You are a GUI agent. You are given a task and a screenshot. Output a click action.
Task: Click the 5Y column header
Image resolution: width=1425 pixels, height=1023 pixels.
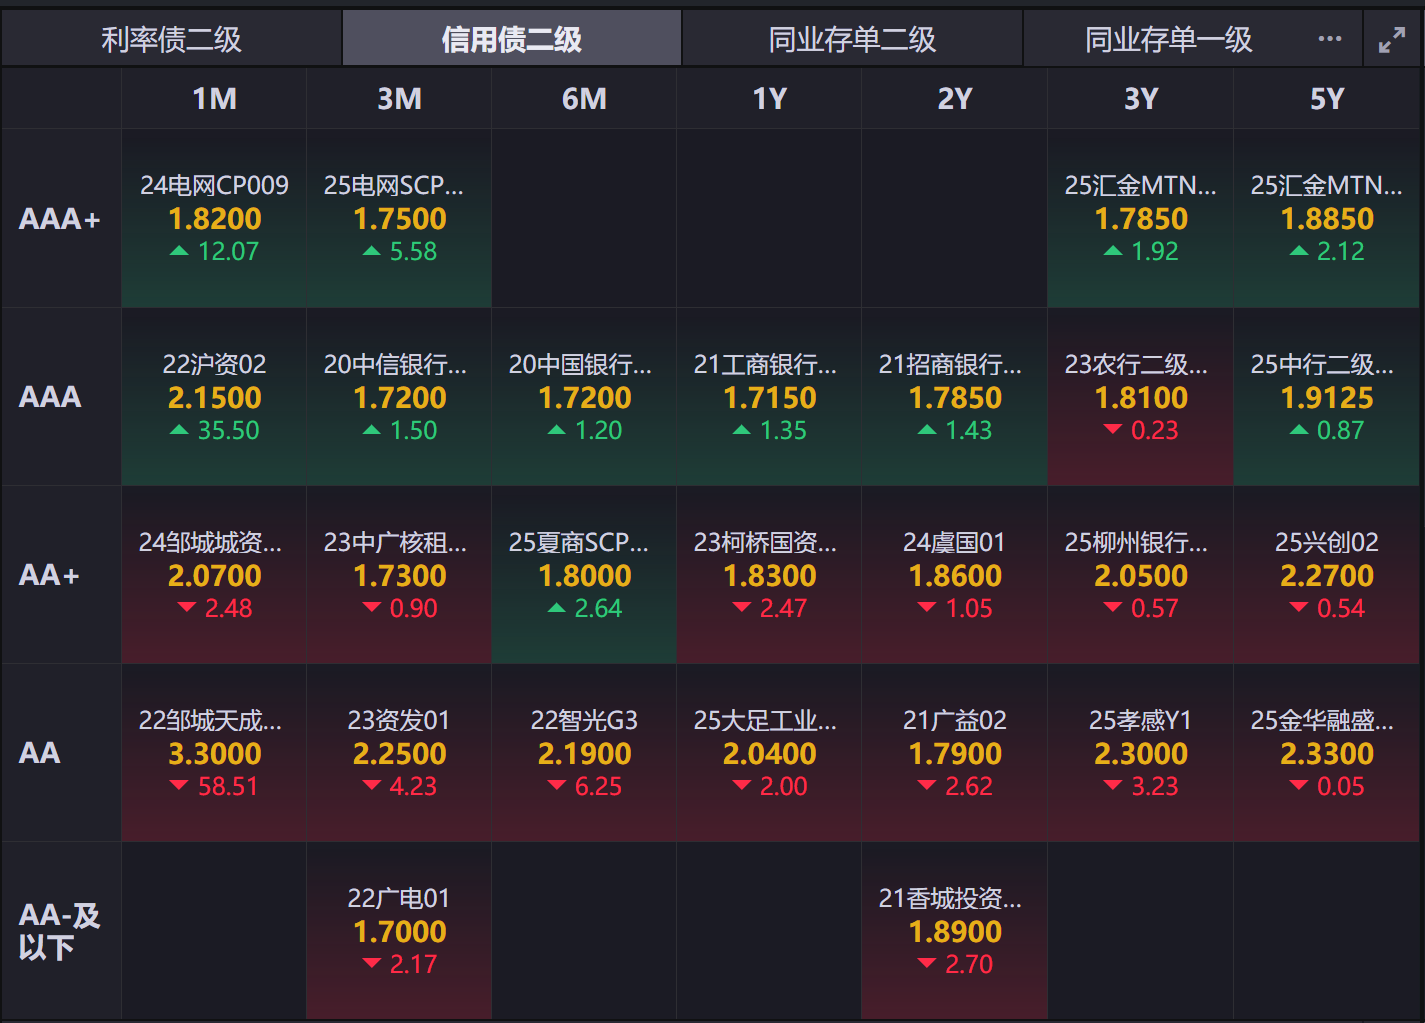[1327, 99]
